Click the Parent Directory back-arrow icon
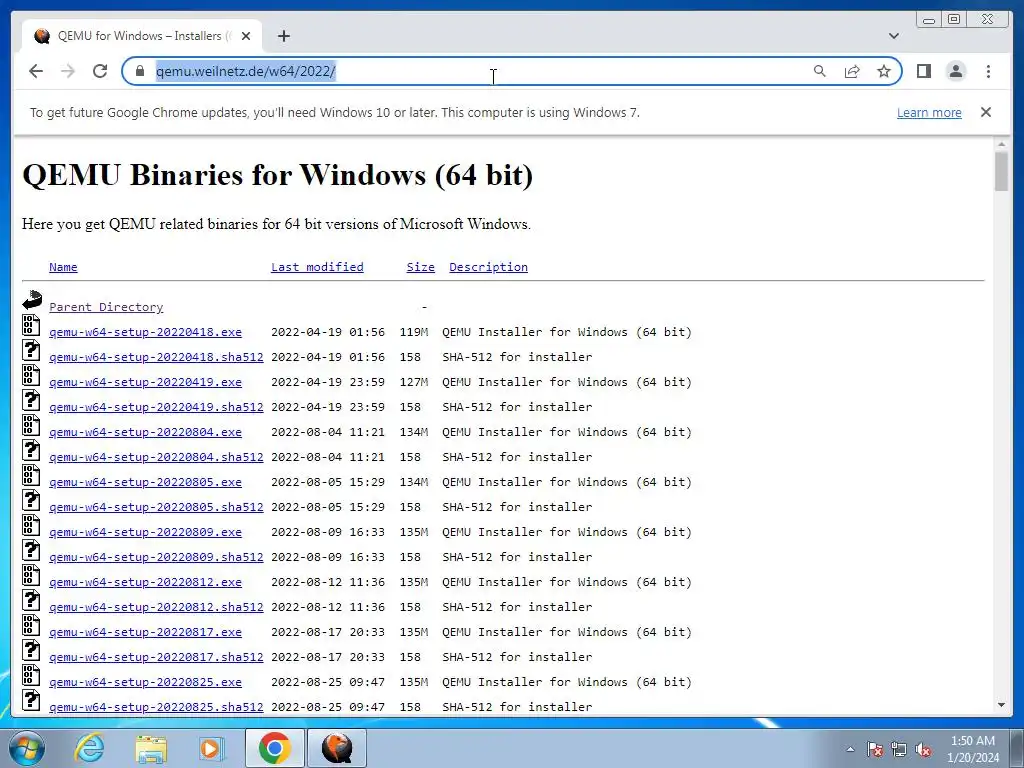The image size is (1024, 768). (x=32, y=300)
